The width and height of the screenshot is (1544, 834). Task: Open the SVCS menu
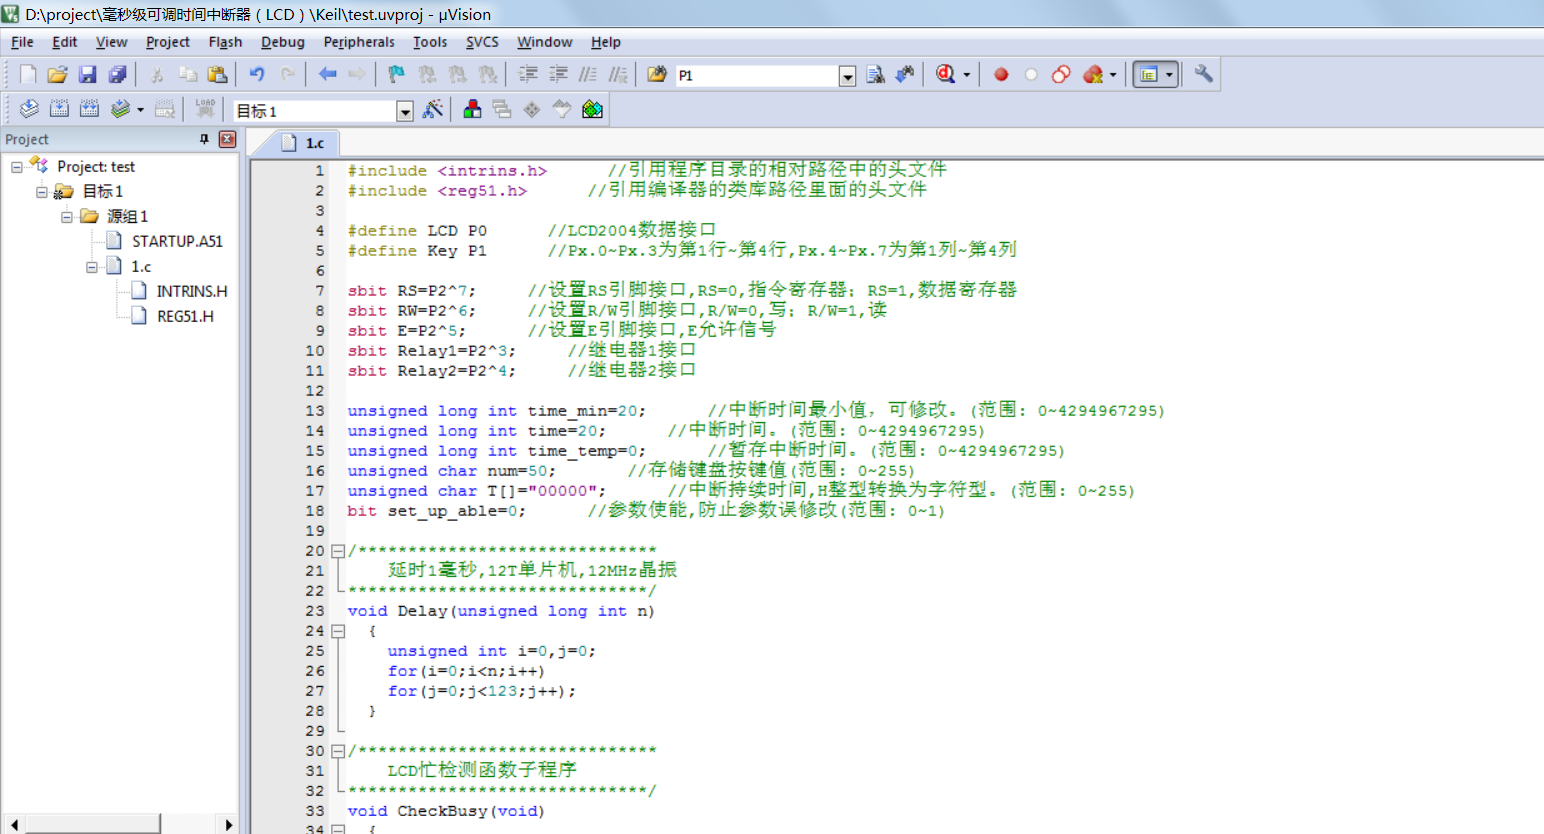click(x=482, y=42)
